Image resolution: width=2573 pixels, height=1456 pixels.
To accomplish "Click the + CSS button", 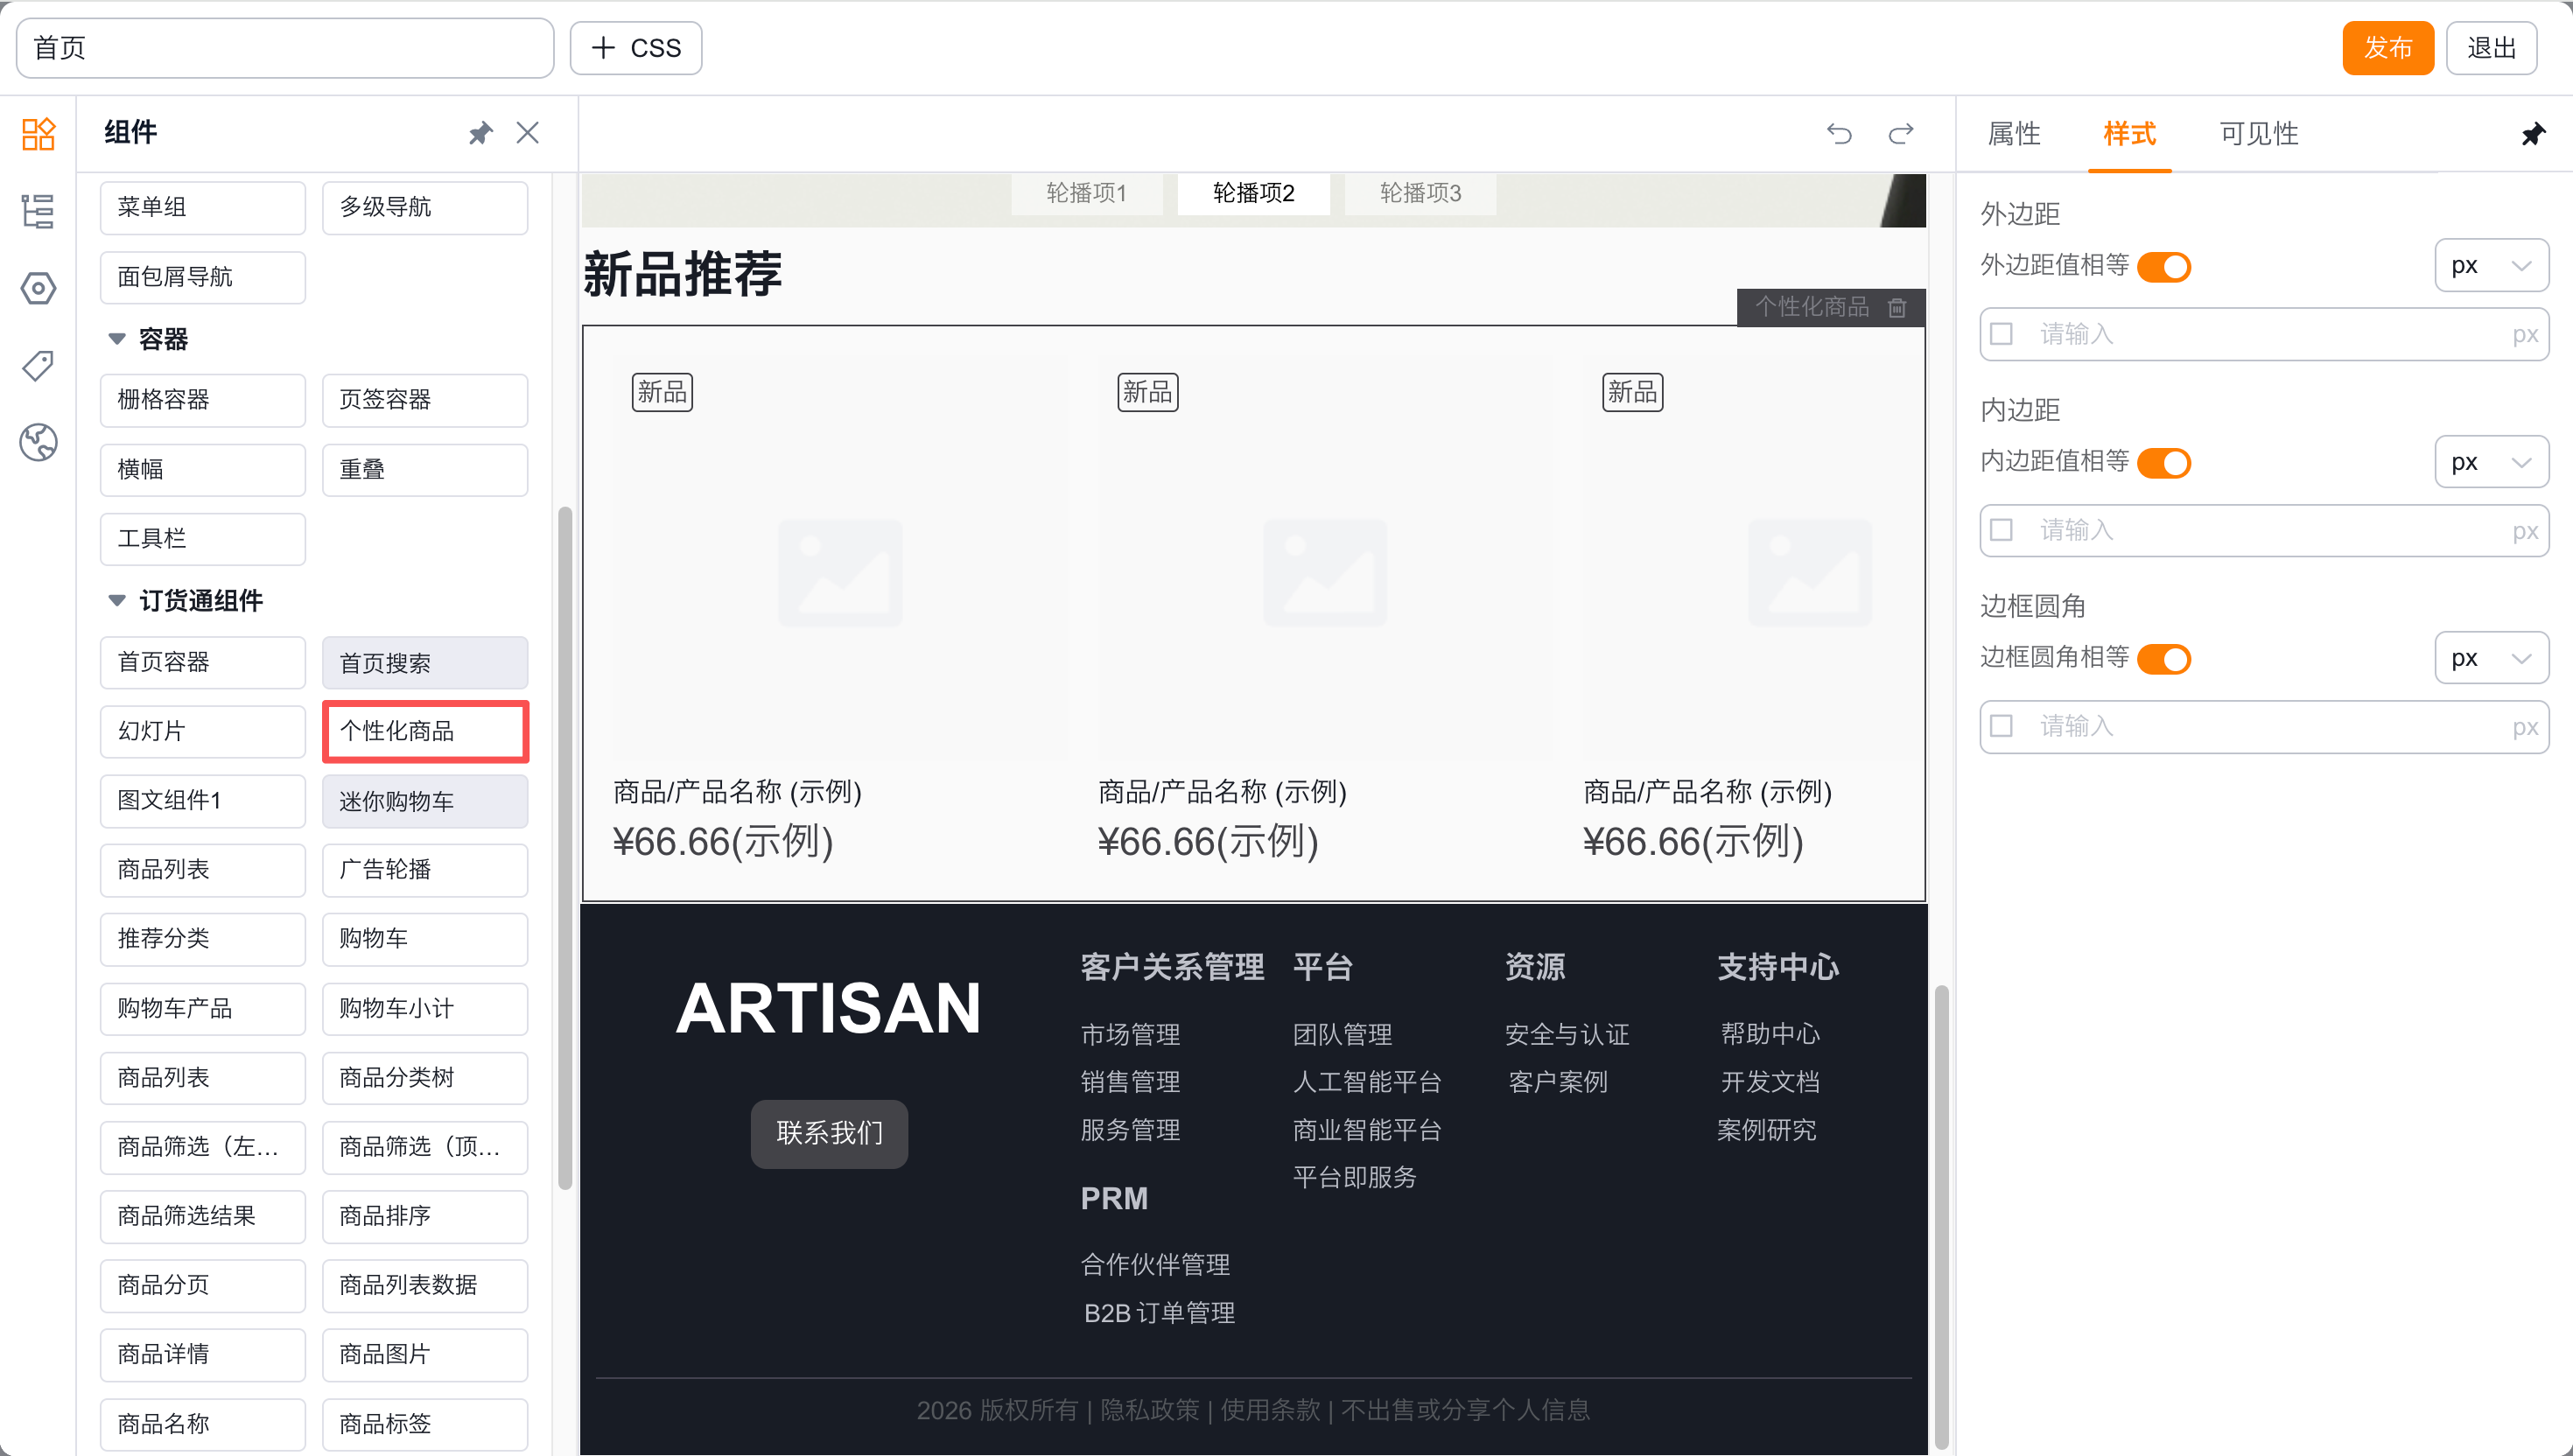I will click(x=636, y=48).
